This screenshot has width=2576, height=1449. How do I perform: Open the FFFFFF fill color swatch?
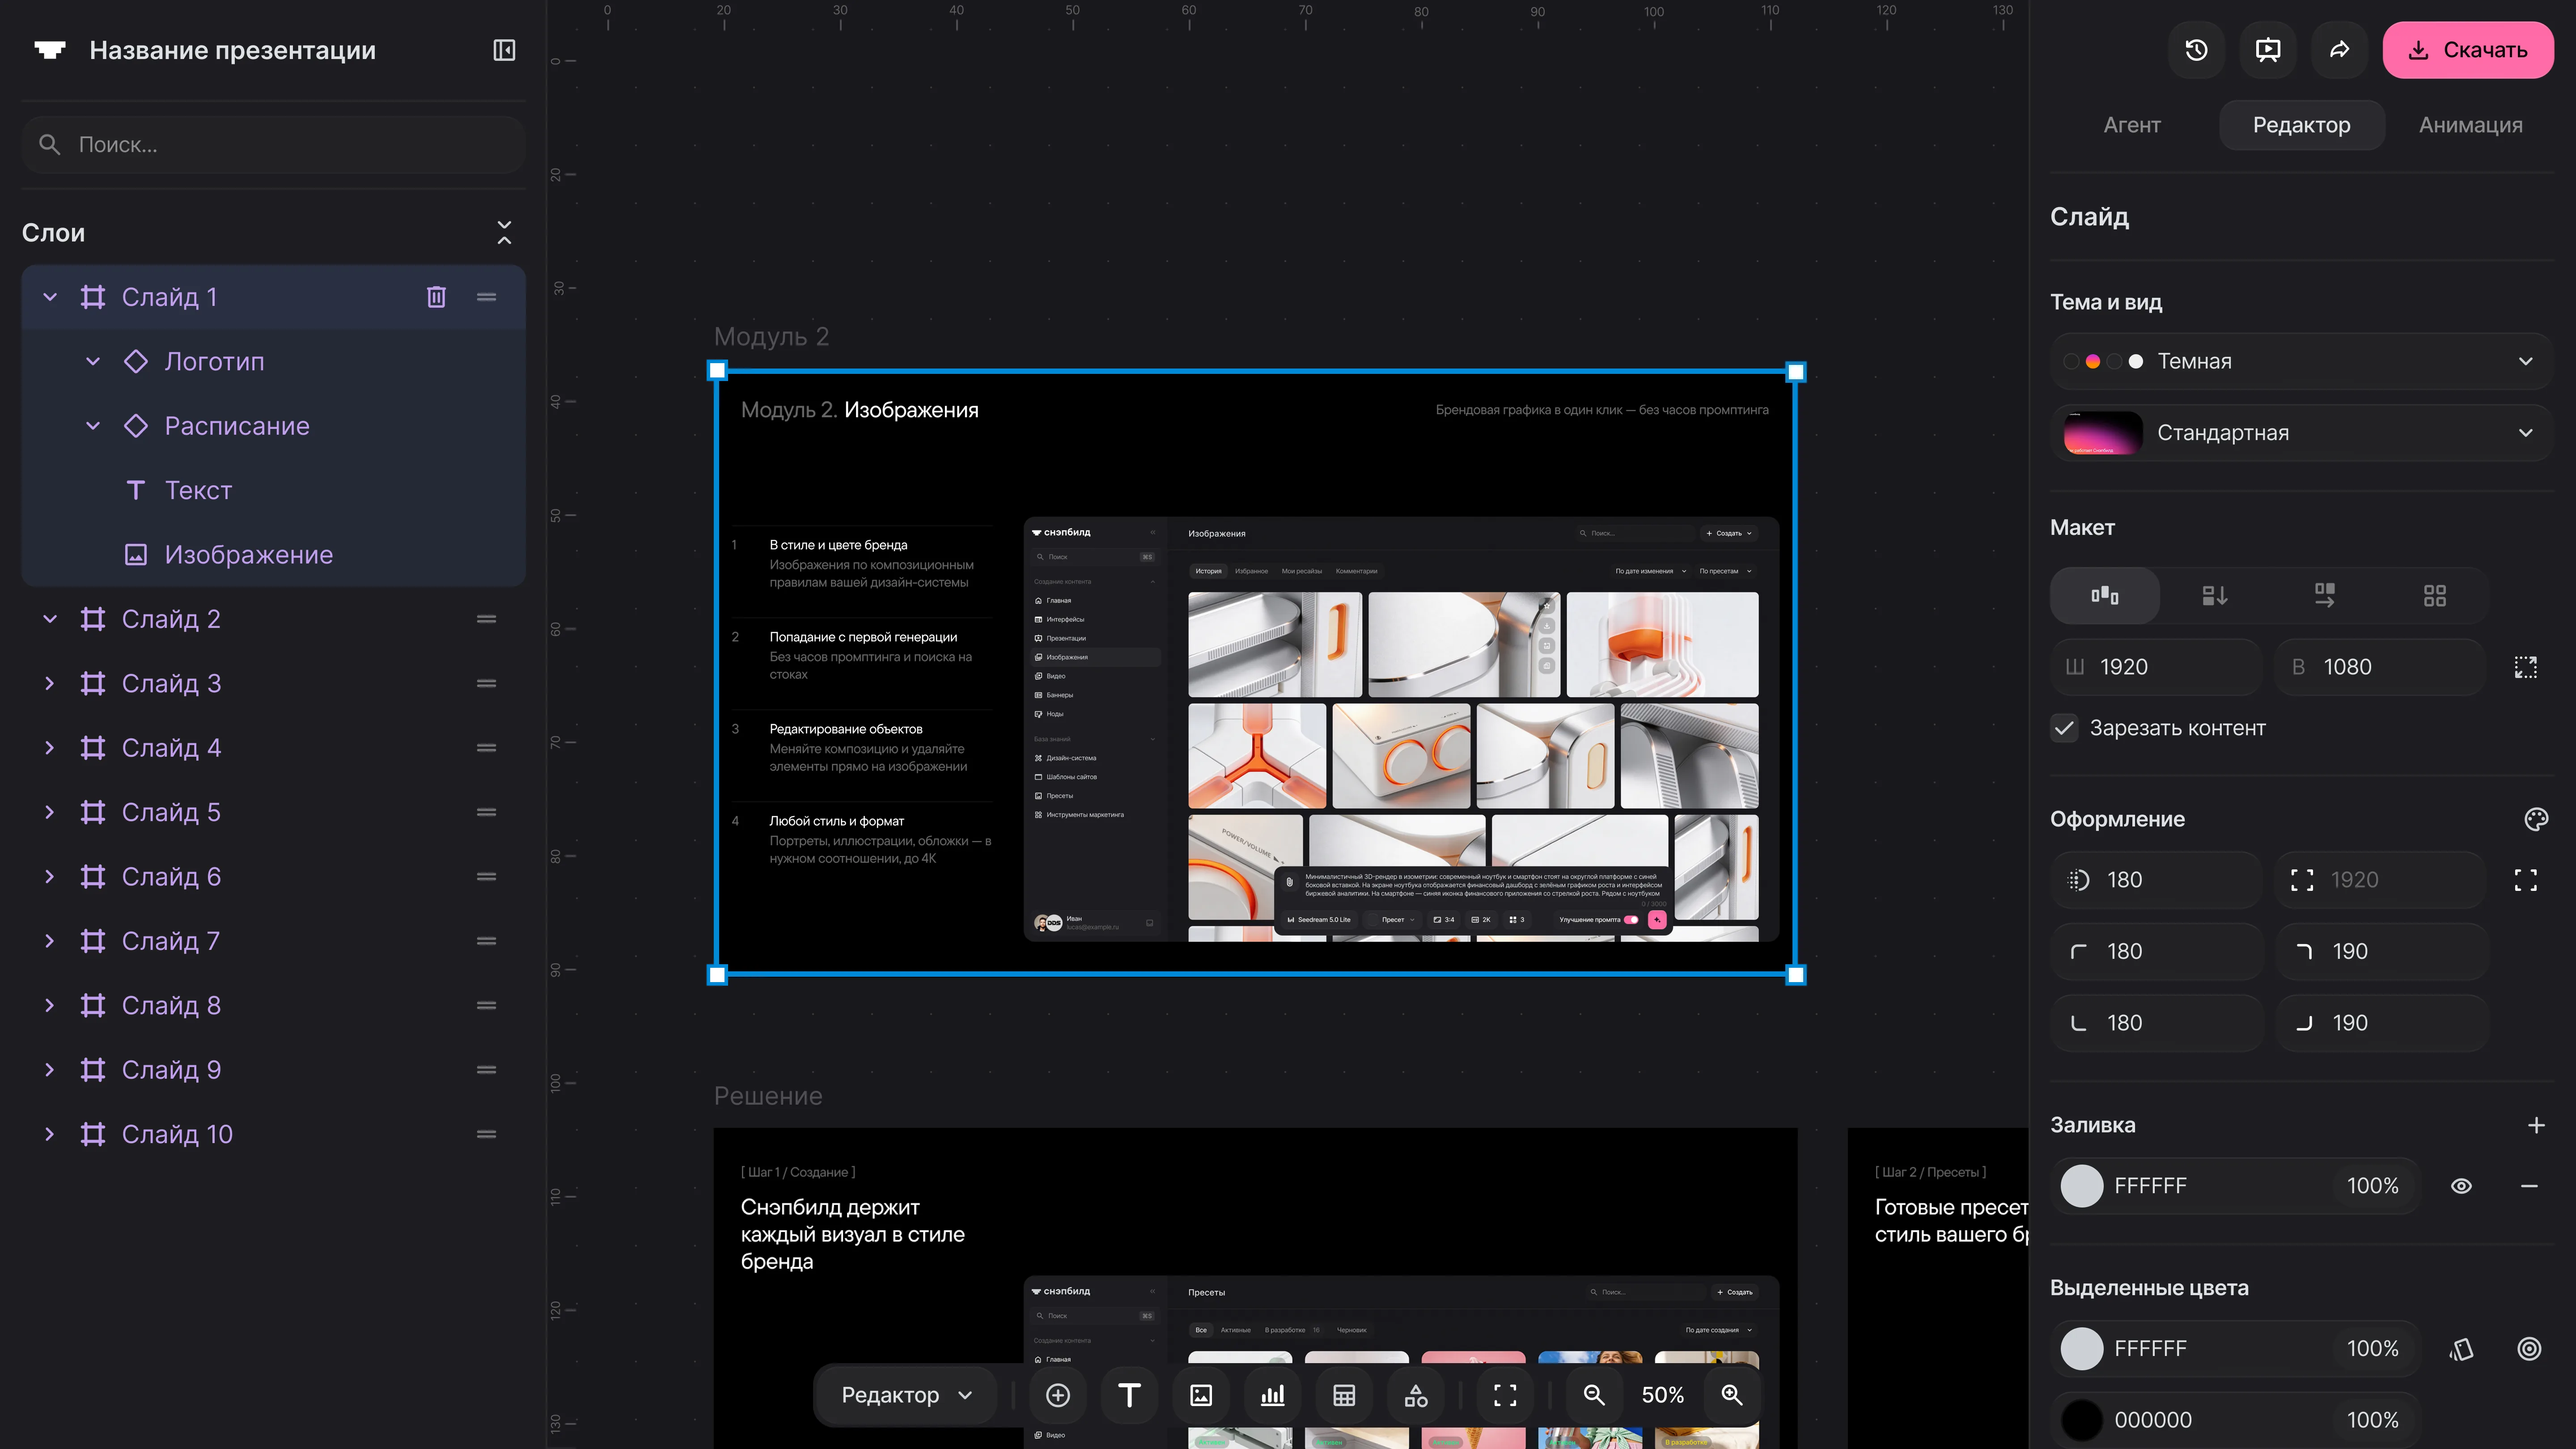pyautogui.click(x=2082, y=1186)
